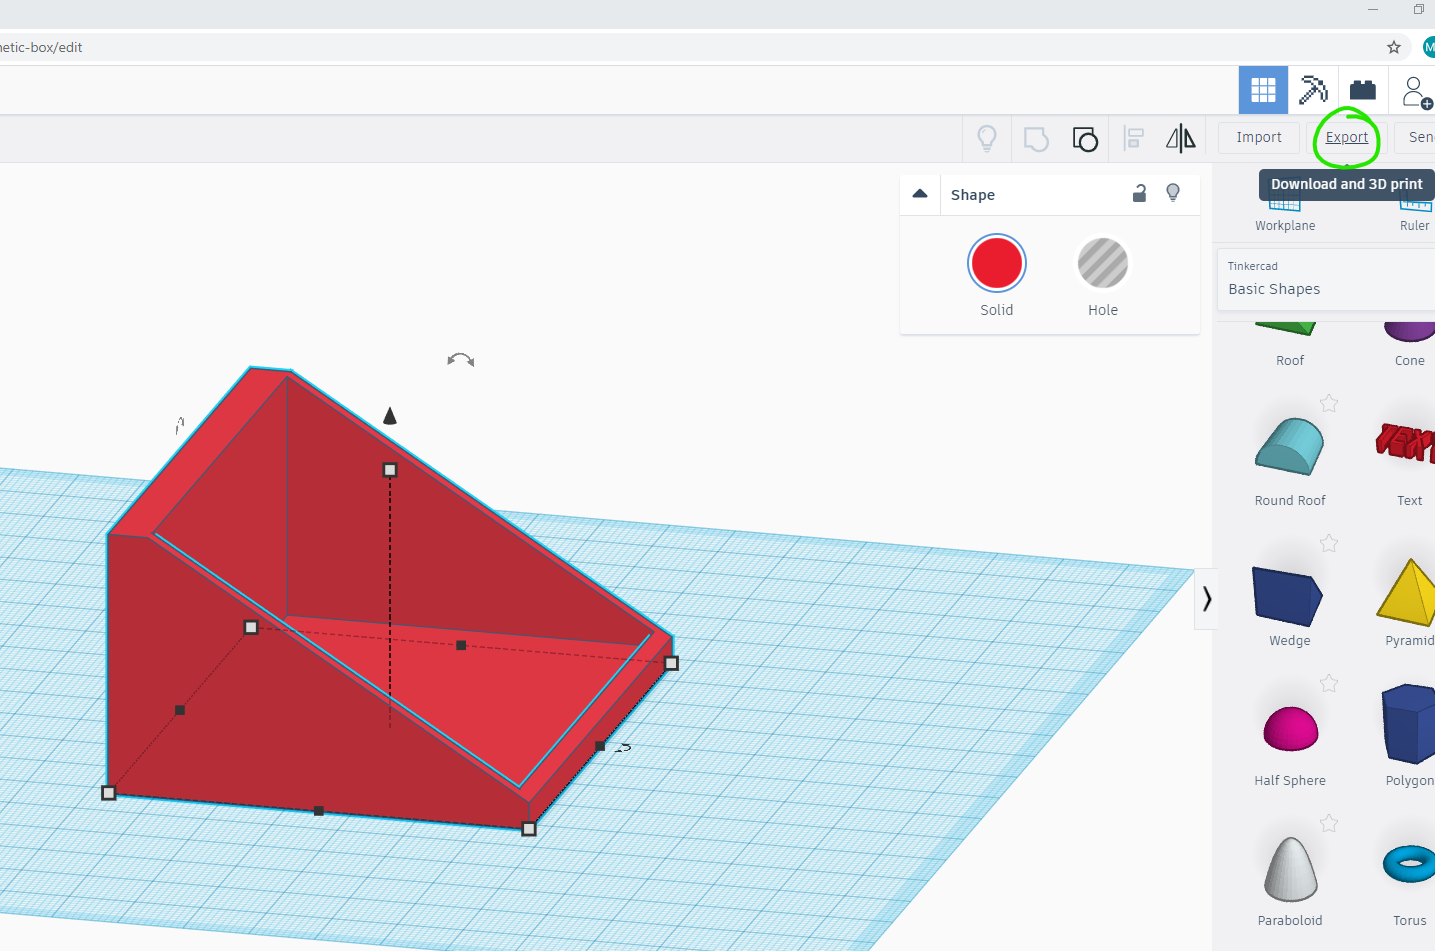Click the rotation arrow left of the shape
The height and width of the screenshot is (951, 1435).
[x=180, y=426]
